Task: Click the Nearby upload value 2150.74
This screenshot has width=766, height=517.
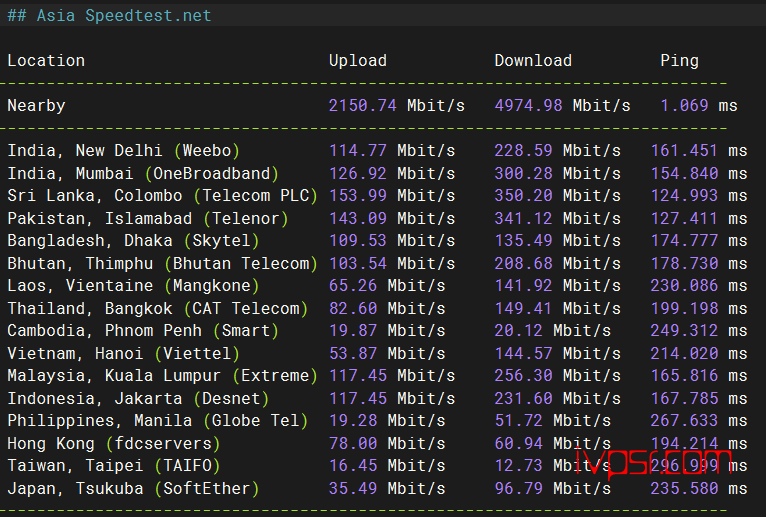Action: click(362, 106)
